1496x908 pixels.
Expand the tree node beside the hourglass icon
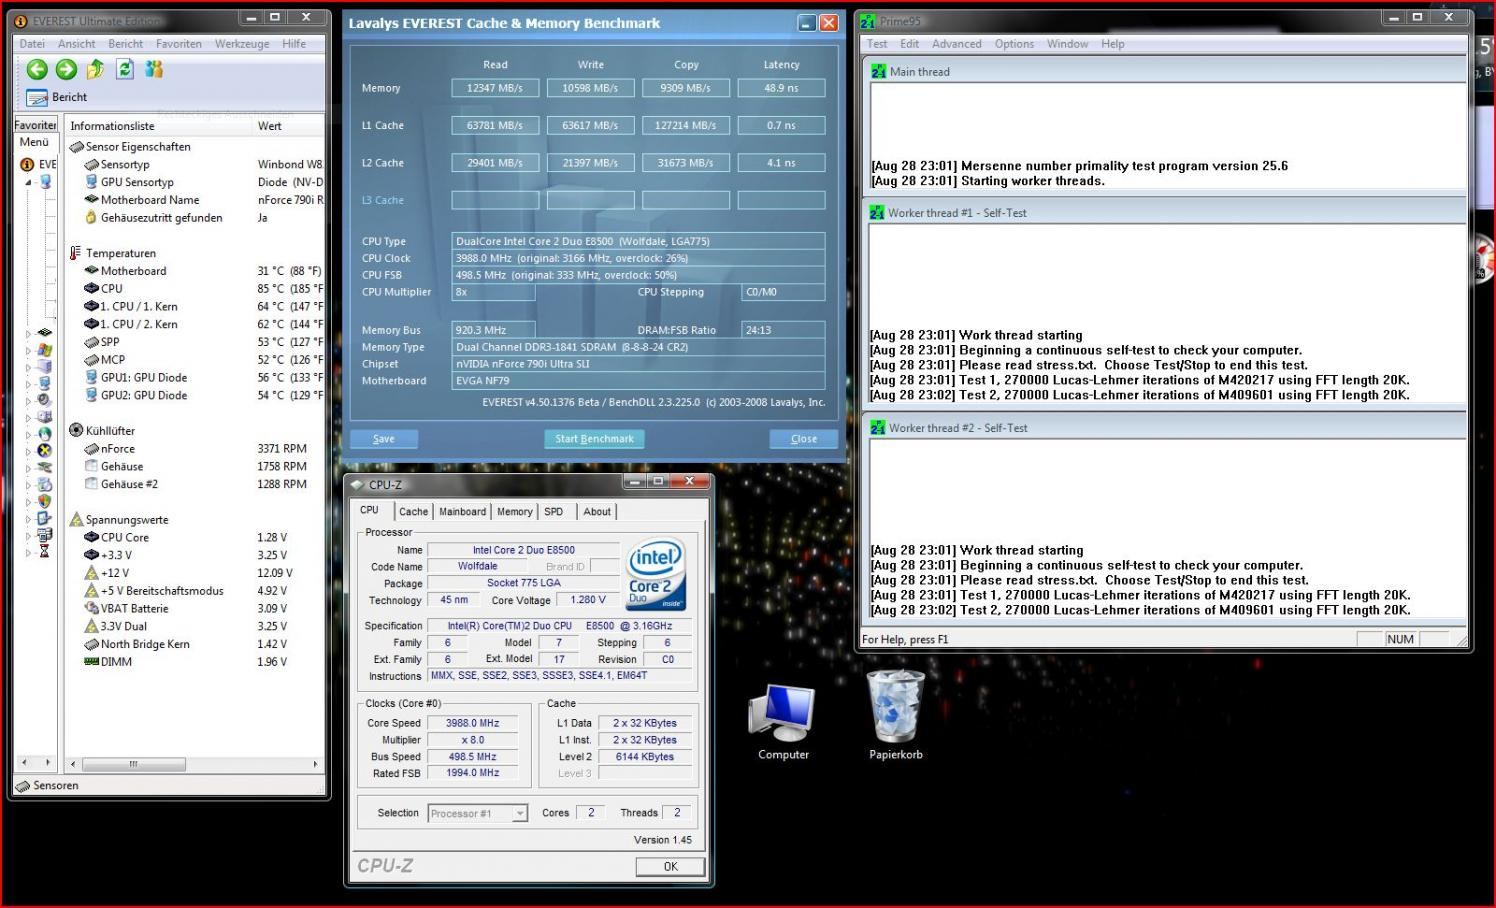tap(28, 551)
